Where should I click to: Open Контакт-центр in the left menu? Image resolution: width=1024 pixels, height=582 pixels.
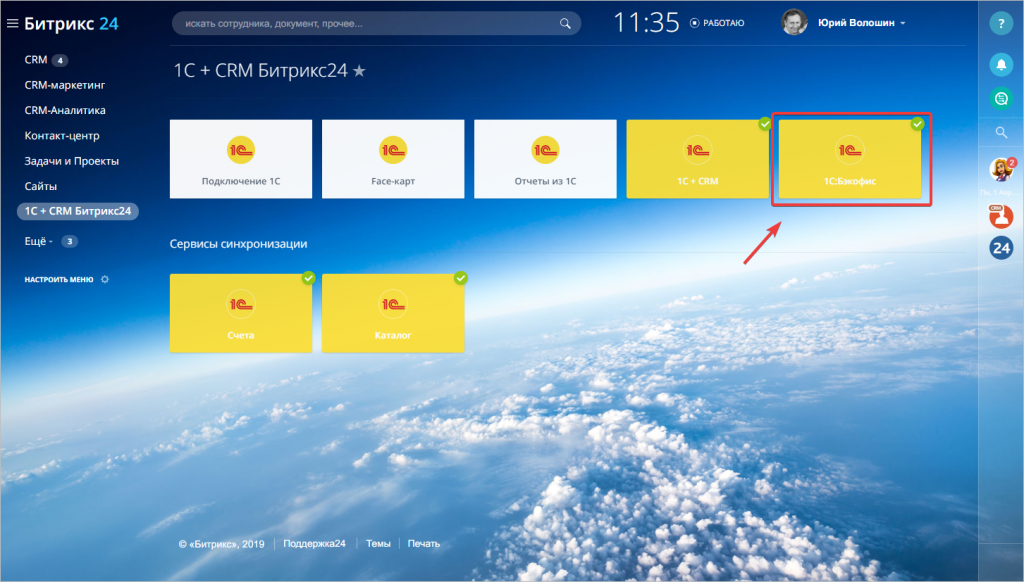tap(62, 136)
